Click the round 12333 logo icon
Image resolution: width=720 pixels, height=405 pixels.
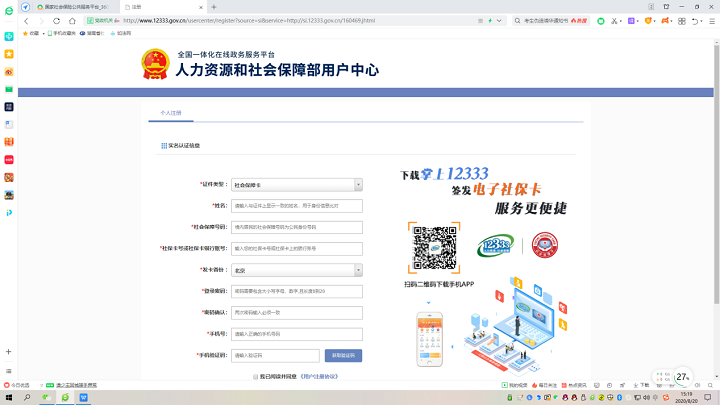pyautogui.click(x=494, y=247)
